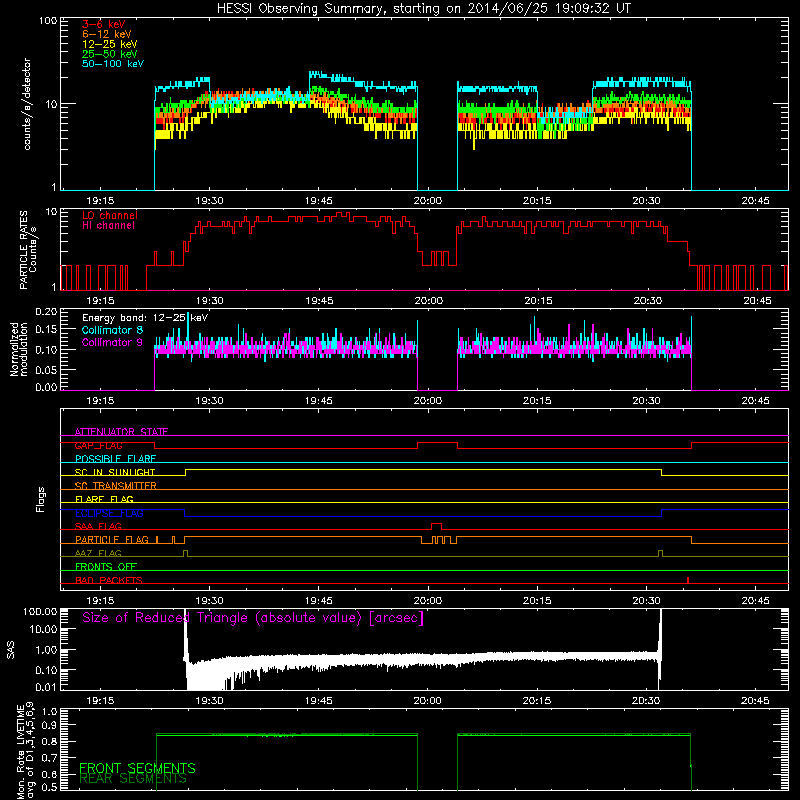This screenshot has height=800, width=800.
Task: Click the PARTICLE RATES axis label
Action: click(x=28, y=250)
